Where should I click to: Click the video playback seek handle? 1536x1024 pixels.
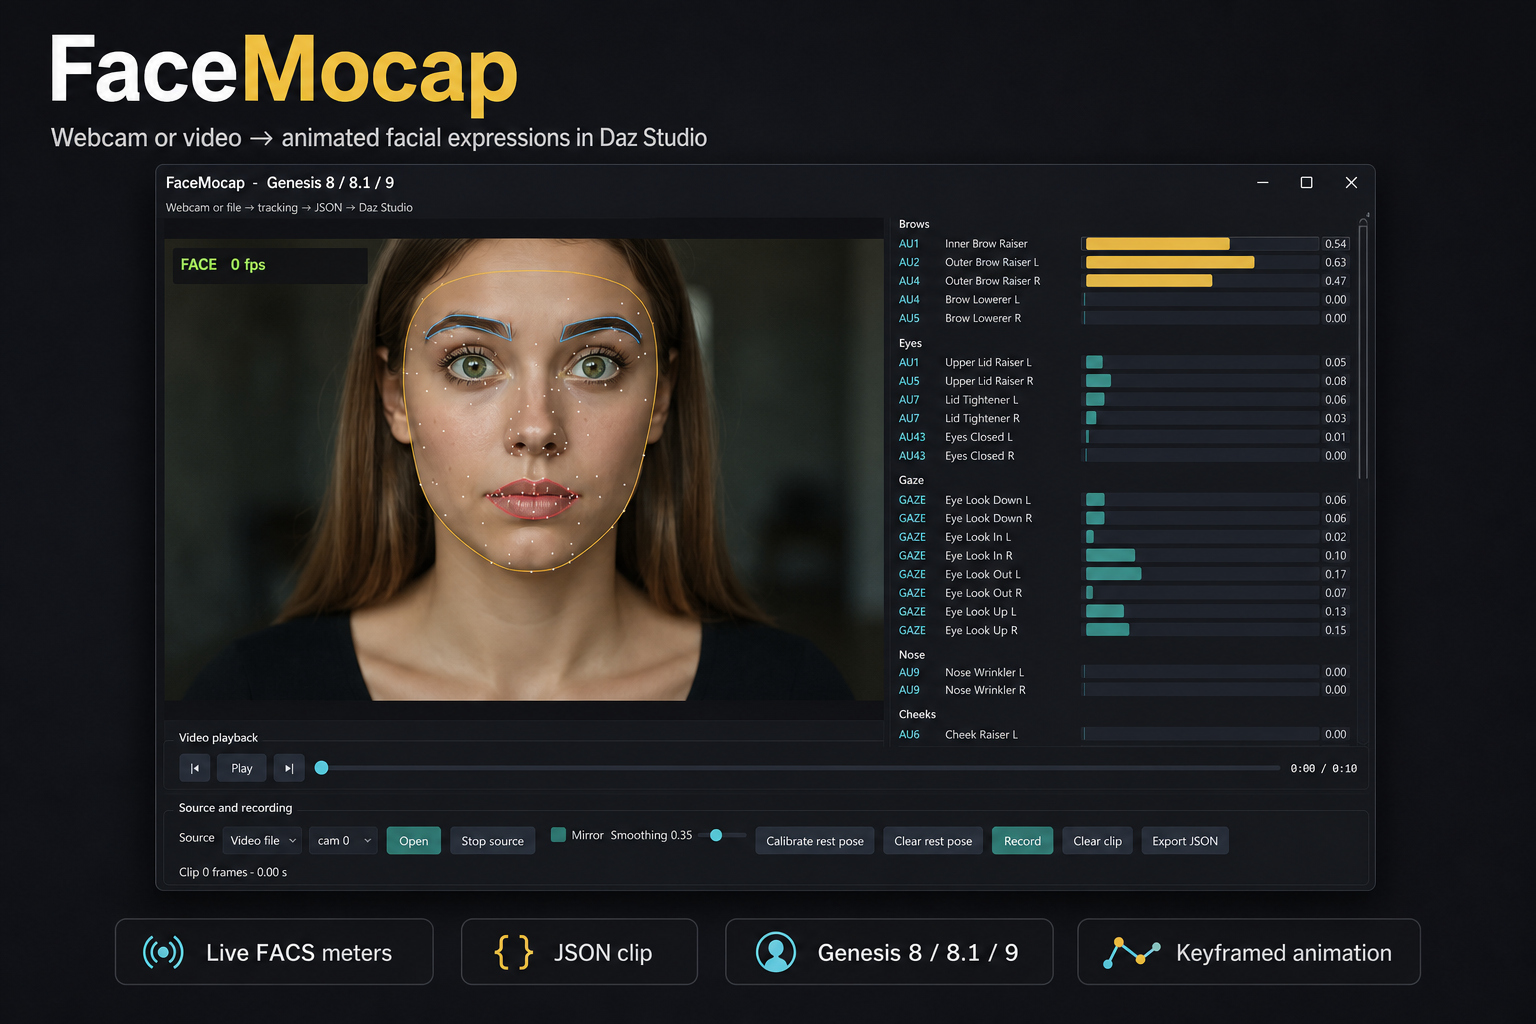point(322,768)
